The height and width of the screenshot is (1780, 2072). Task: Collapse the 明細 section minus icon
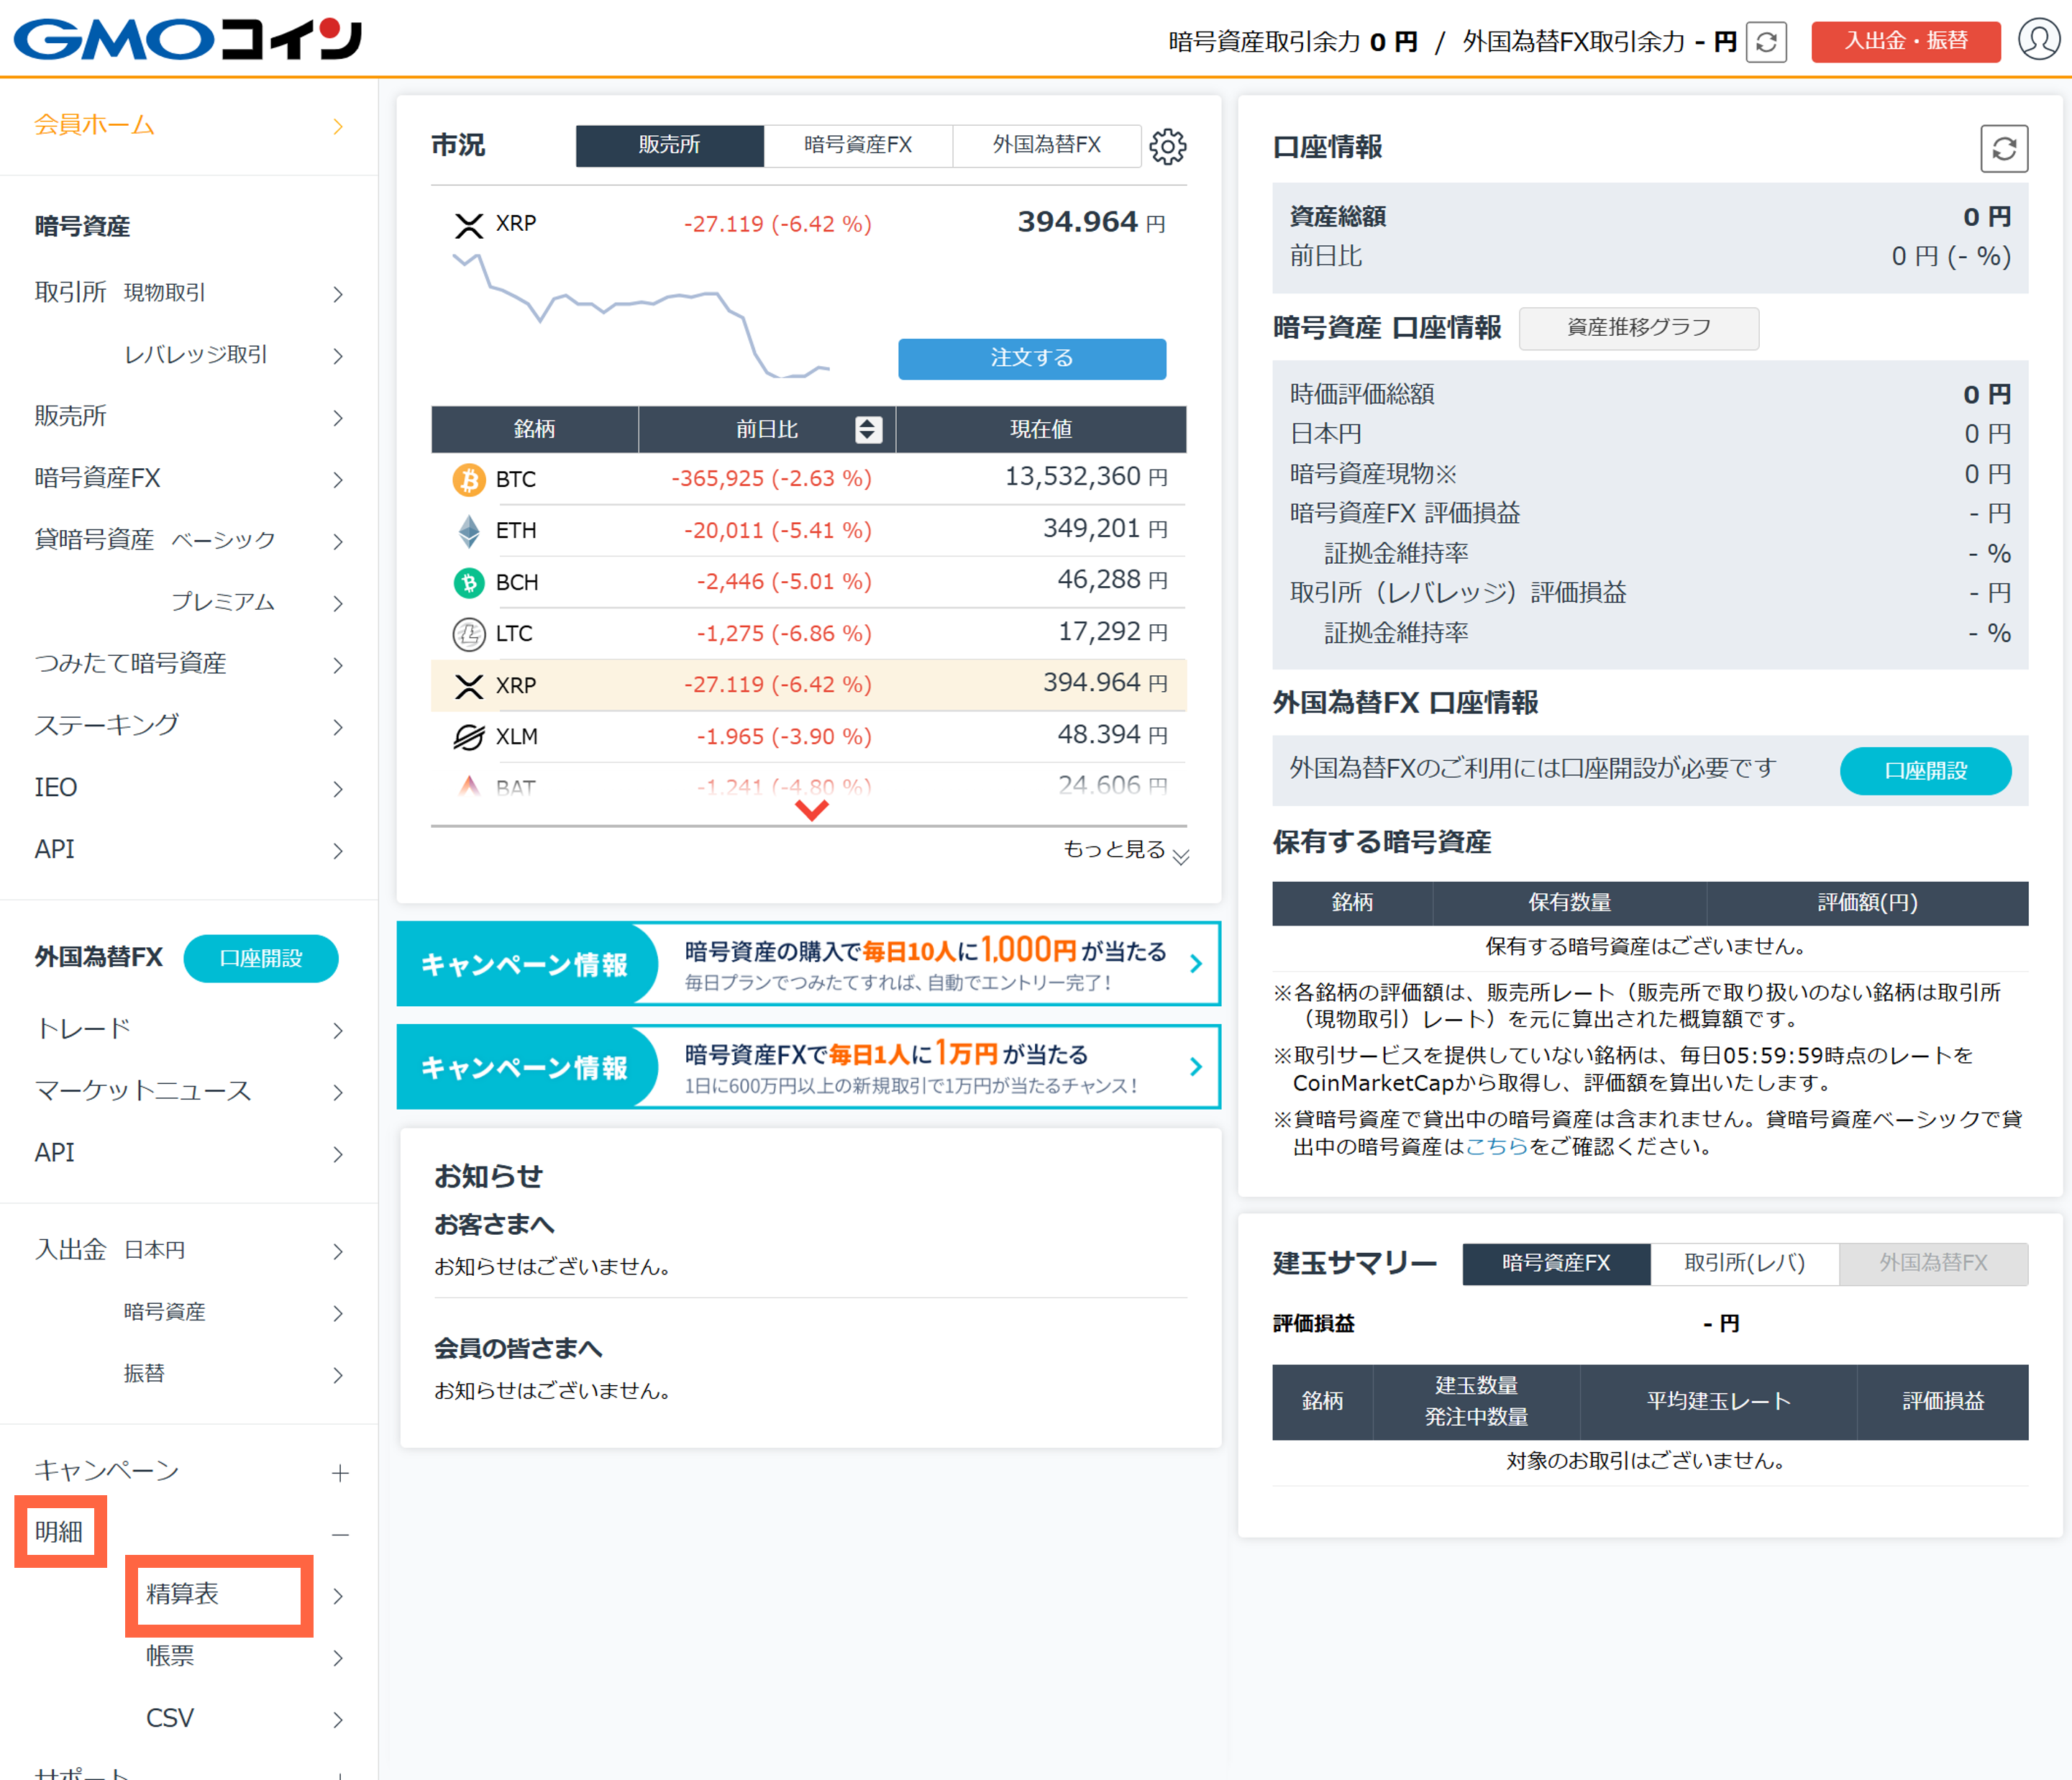click(x=340, y=1534)
